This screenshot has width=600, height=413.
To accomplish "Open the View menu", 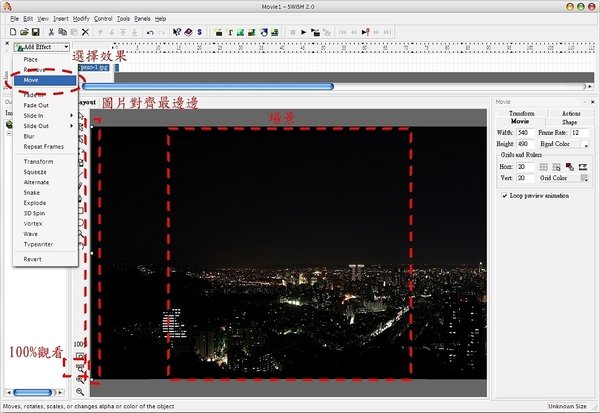I will point(43,18).
